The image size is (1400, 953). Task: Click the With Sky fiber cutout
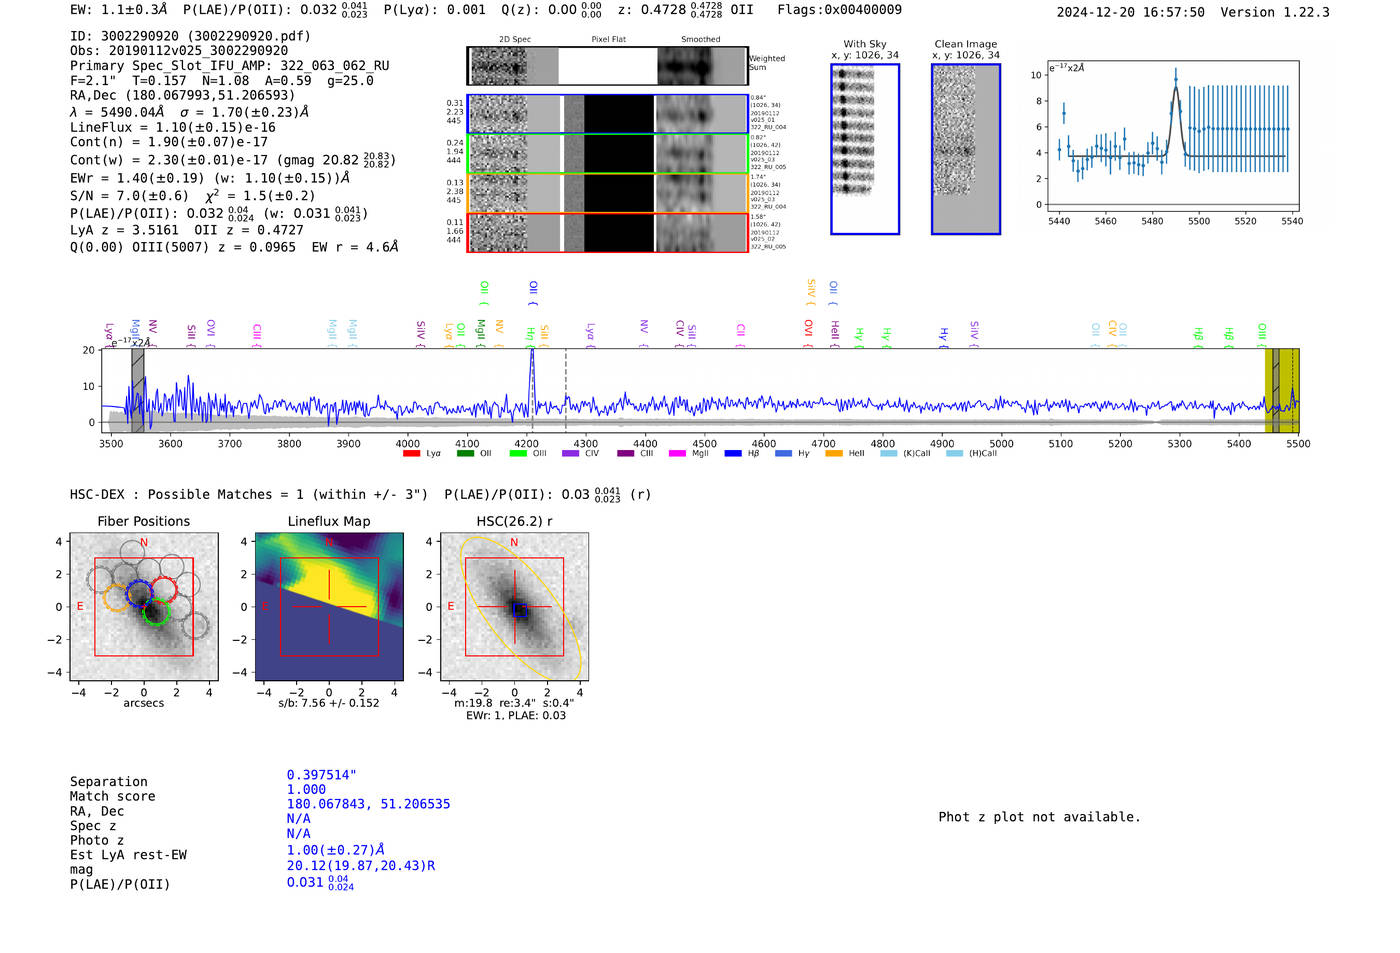865,149
